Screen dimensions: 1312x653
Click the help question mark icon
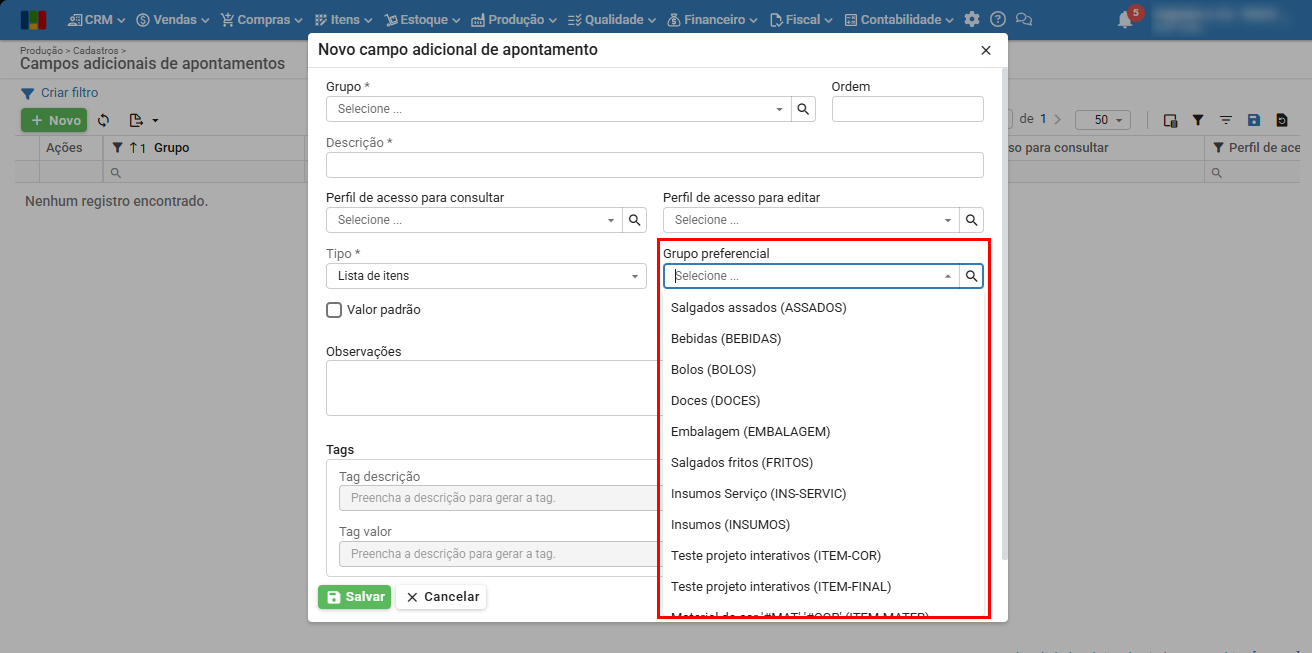click(997, 20)
